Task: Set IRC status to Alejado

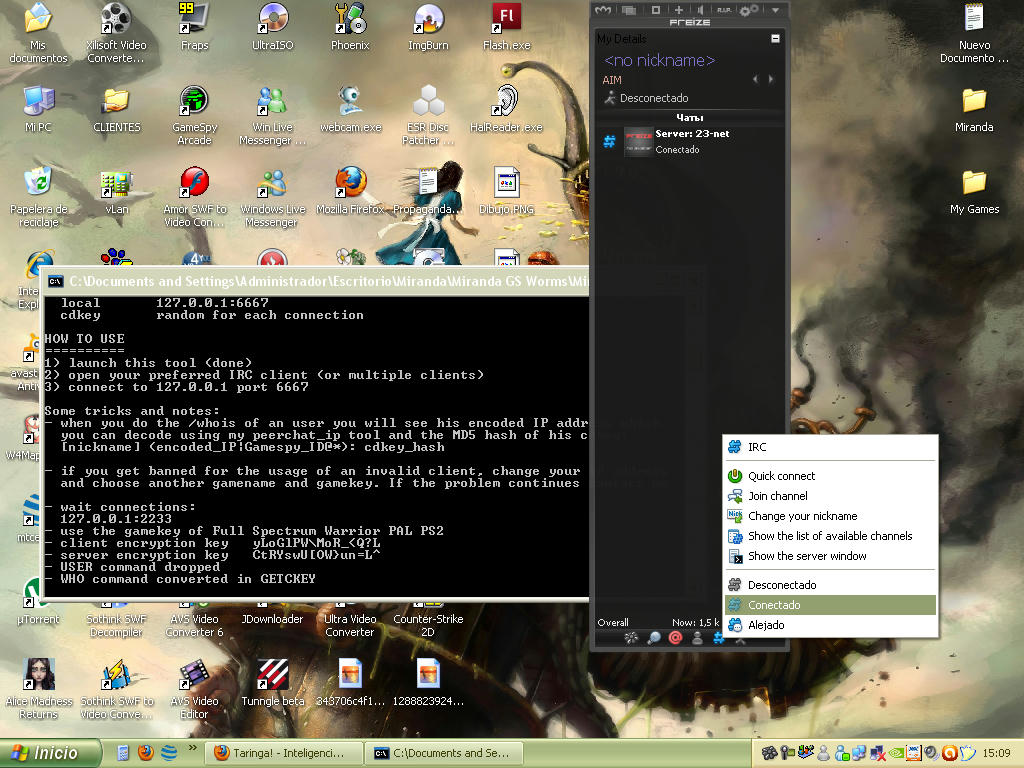Action: tap(831, 625)
